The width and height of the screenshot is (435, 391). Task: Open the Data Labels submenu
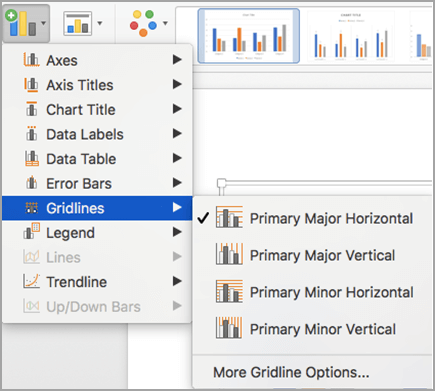[x=97, y=134]
